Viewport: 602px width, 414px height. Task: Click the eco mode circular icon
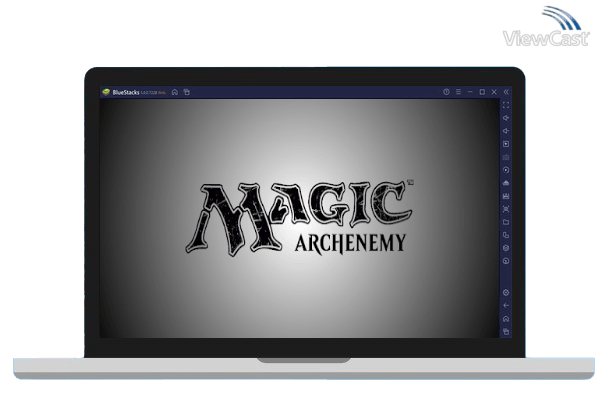[x=506, y=261]
